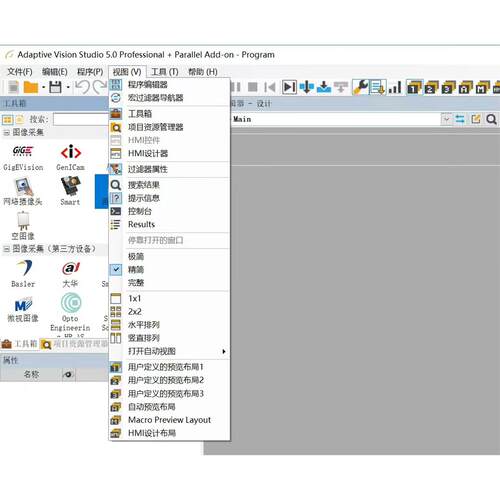Click the stop execution square button
Image resolution: width=500 pixels, height=500 pixels.
253,87
